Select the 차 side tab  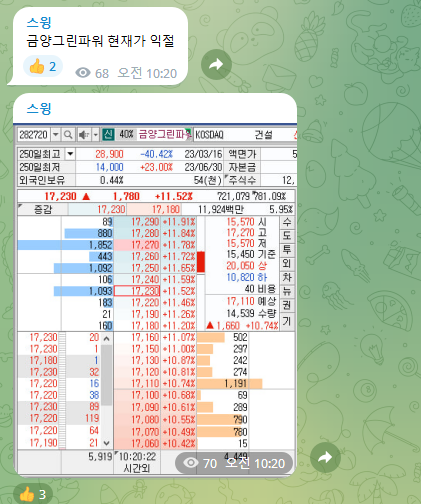tap(287, 277)
